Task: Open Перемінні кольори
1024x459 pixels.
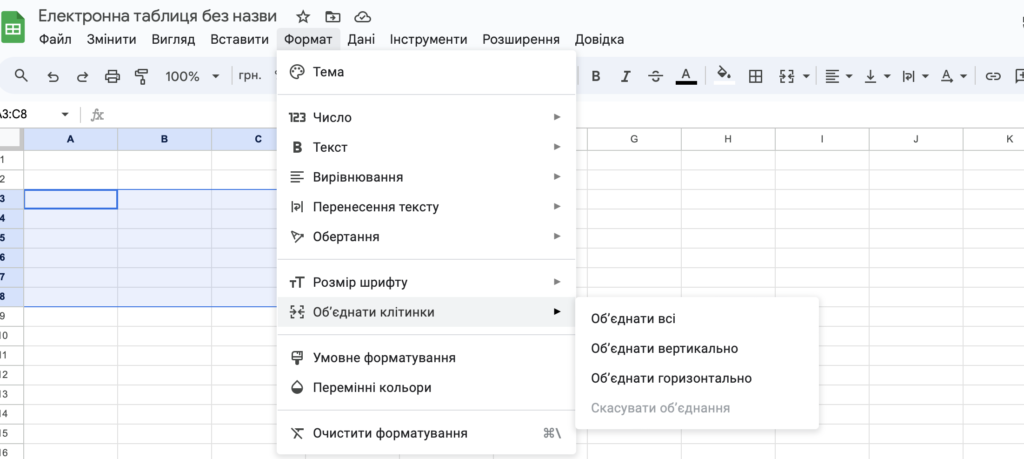Action: point(426,387)
